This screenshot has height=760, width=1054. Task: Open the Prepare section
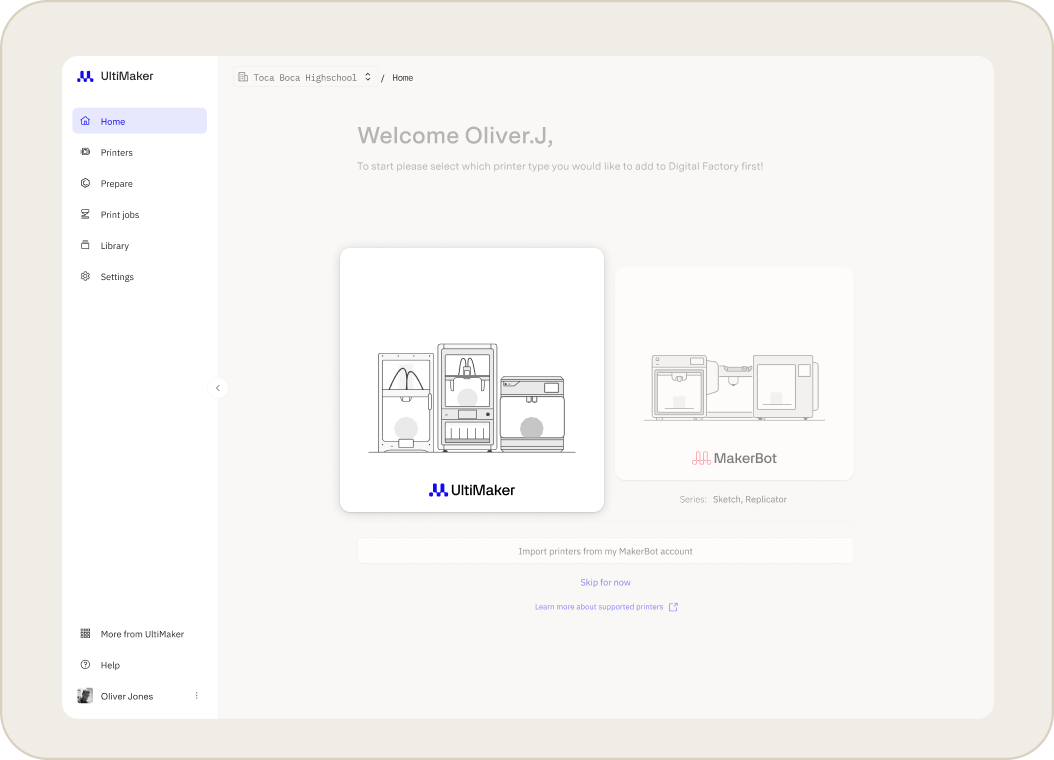pos(140,183)
